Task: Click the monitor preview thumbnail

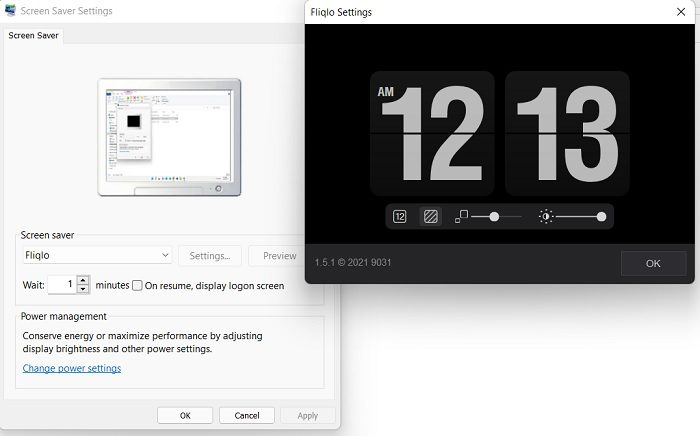Action: [x=169, y=137]
